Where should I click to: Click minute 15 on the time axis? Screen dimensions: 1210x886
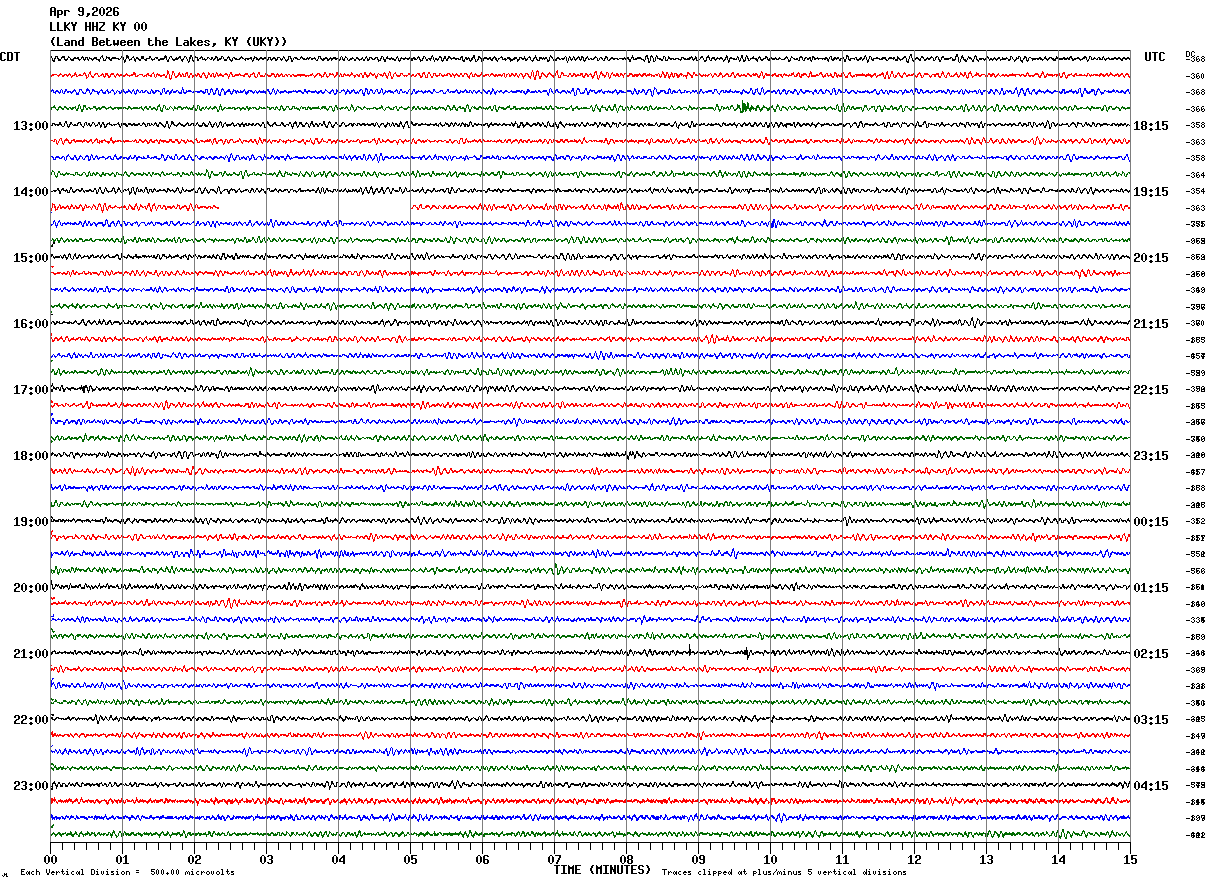[1129, 859]
